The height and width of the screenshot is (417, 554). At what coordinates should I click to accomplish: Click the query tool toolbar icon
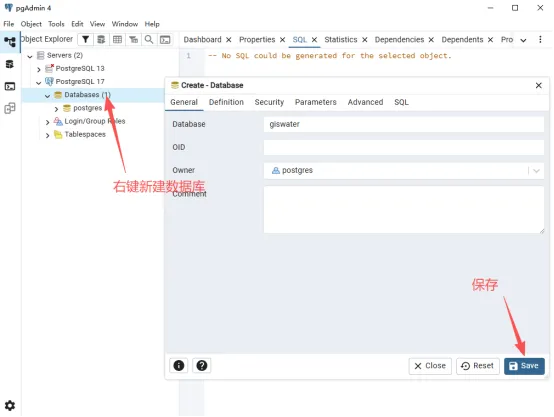click(x=101, y=40)
